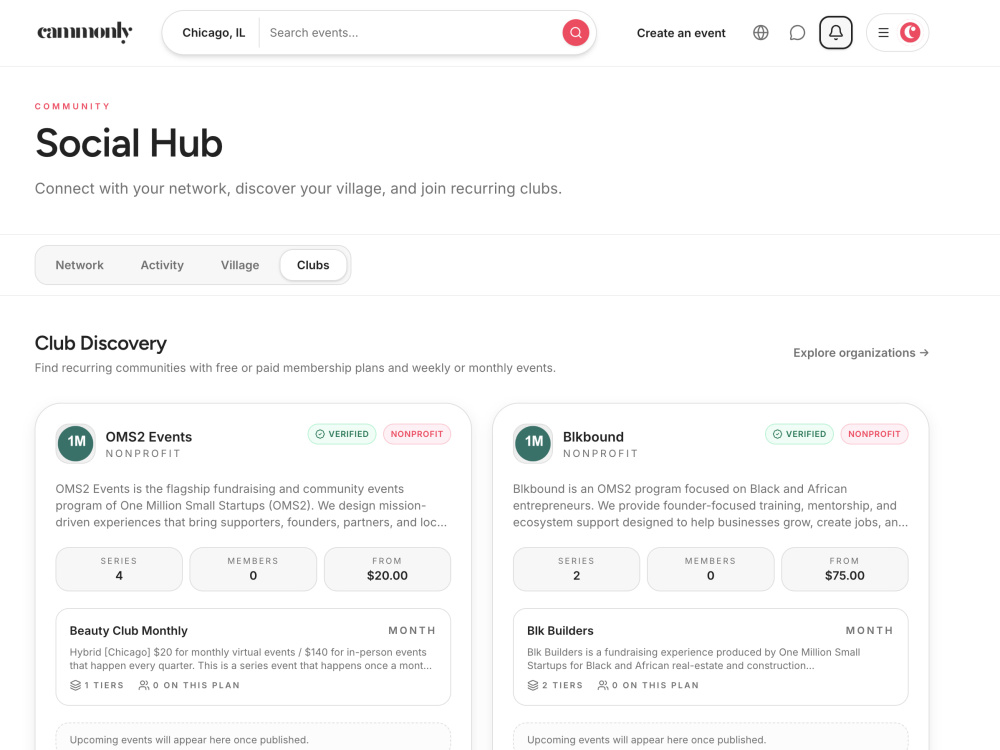Click the red profile avatar
Viewport: 1000px width, 750px height.
910,33
